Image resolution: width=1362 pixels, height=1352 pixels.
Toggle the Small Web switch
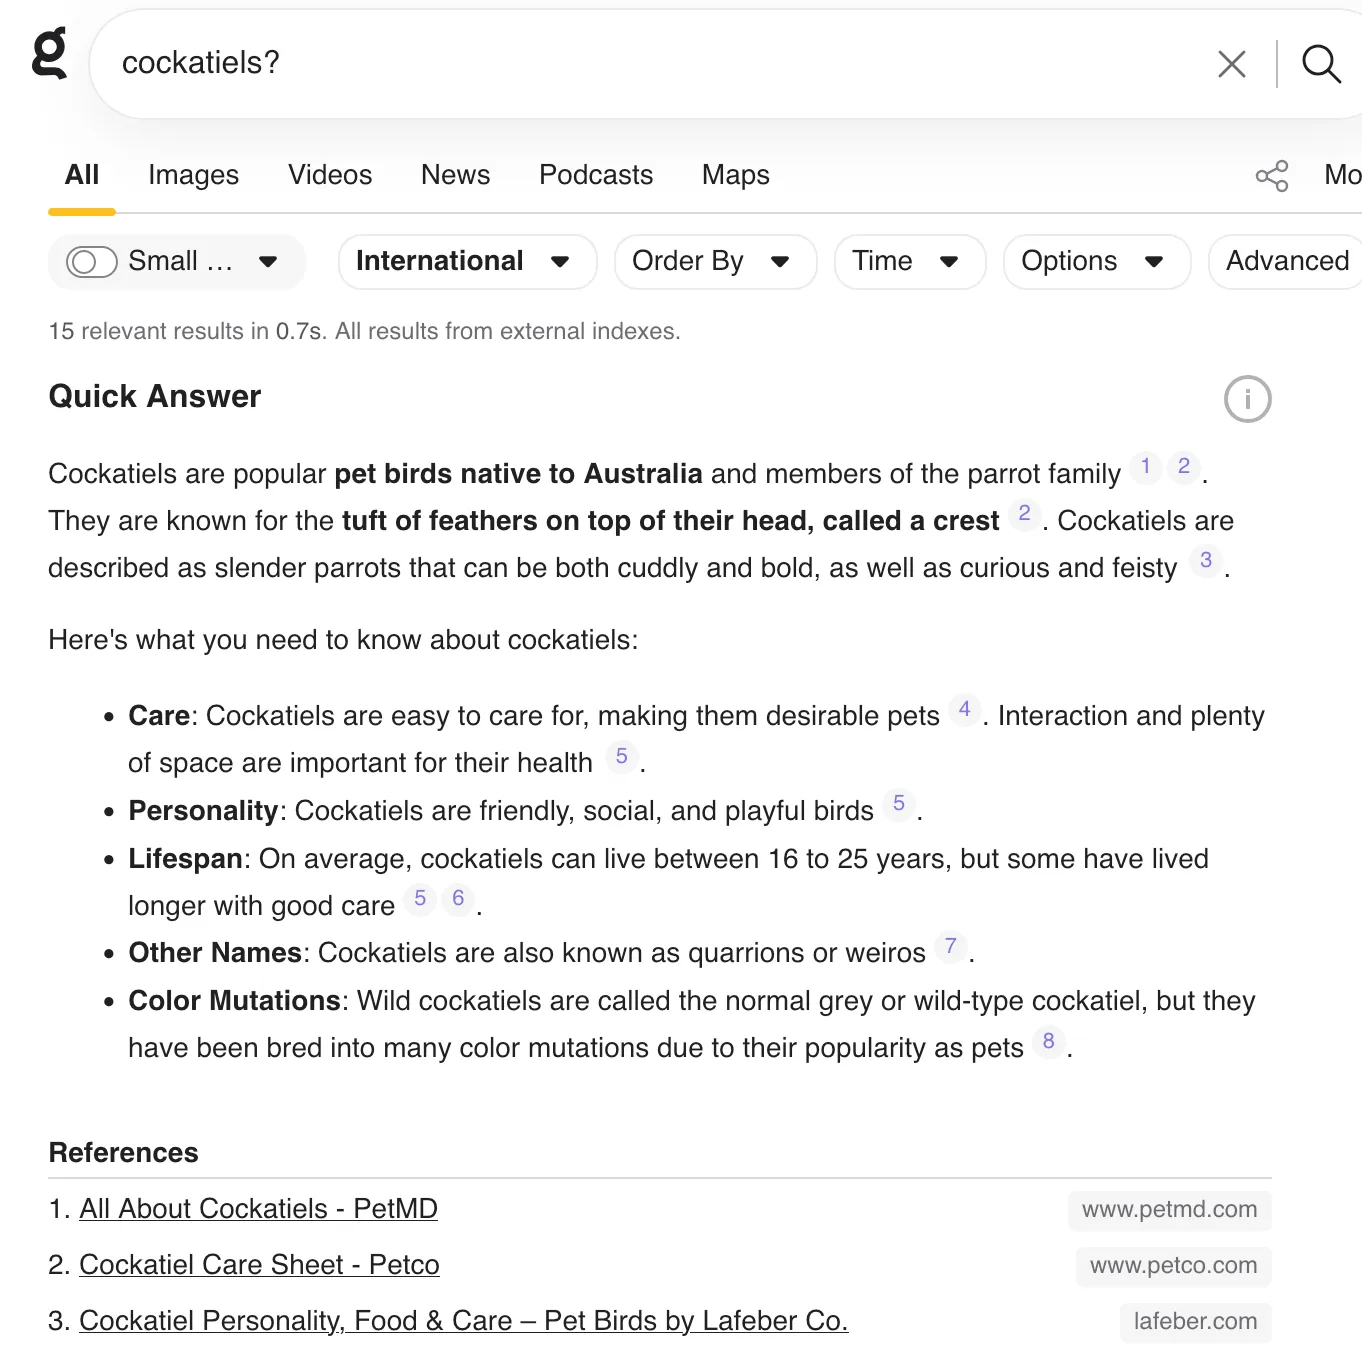click(x=92, y=262)
